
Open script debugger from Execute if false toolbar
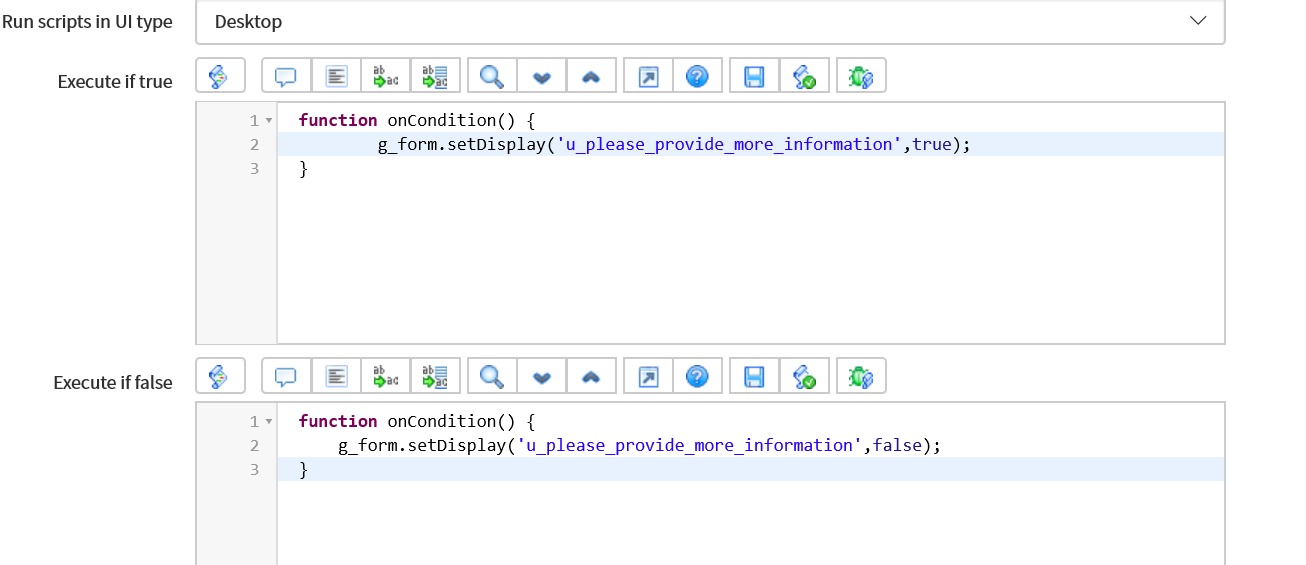click(x=861, y=376)
